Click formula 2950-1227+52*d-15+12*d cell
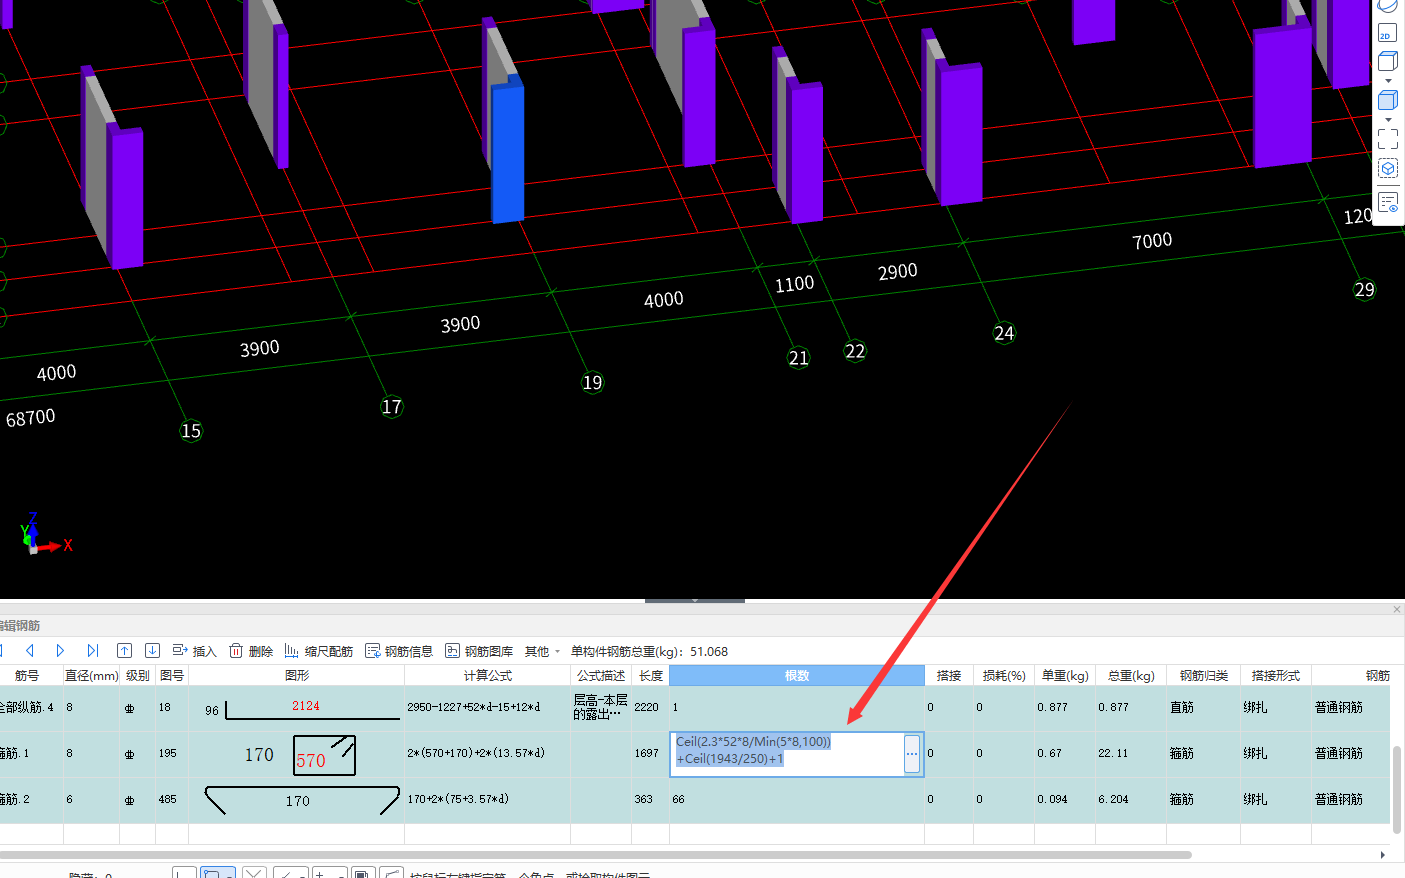This screenshot has height=878, width=1405. click(487, 708)
